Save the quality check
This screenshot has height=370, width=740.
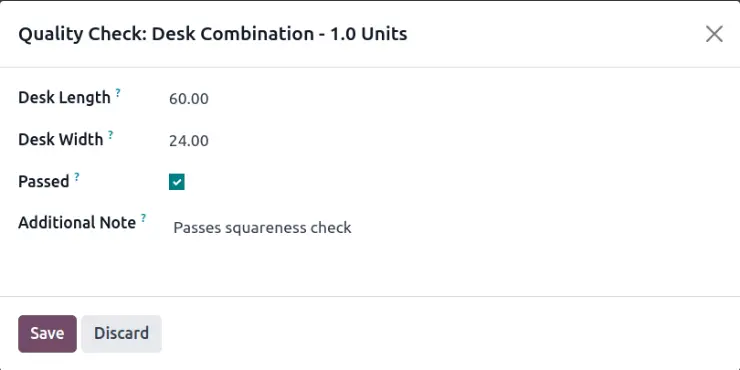47,334
